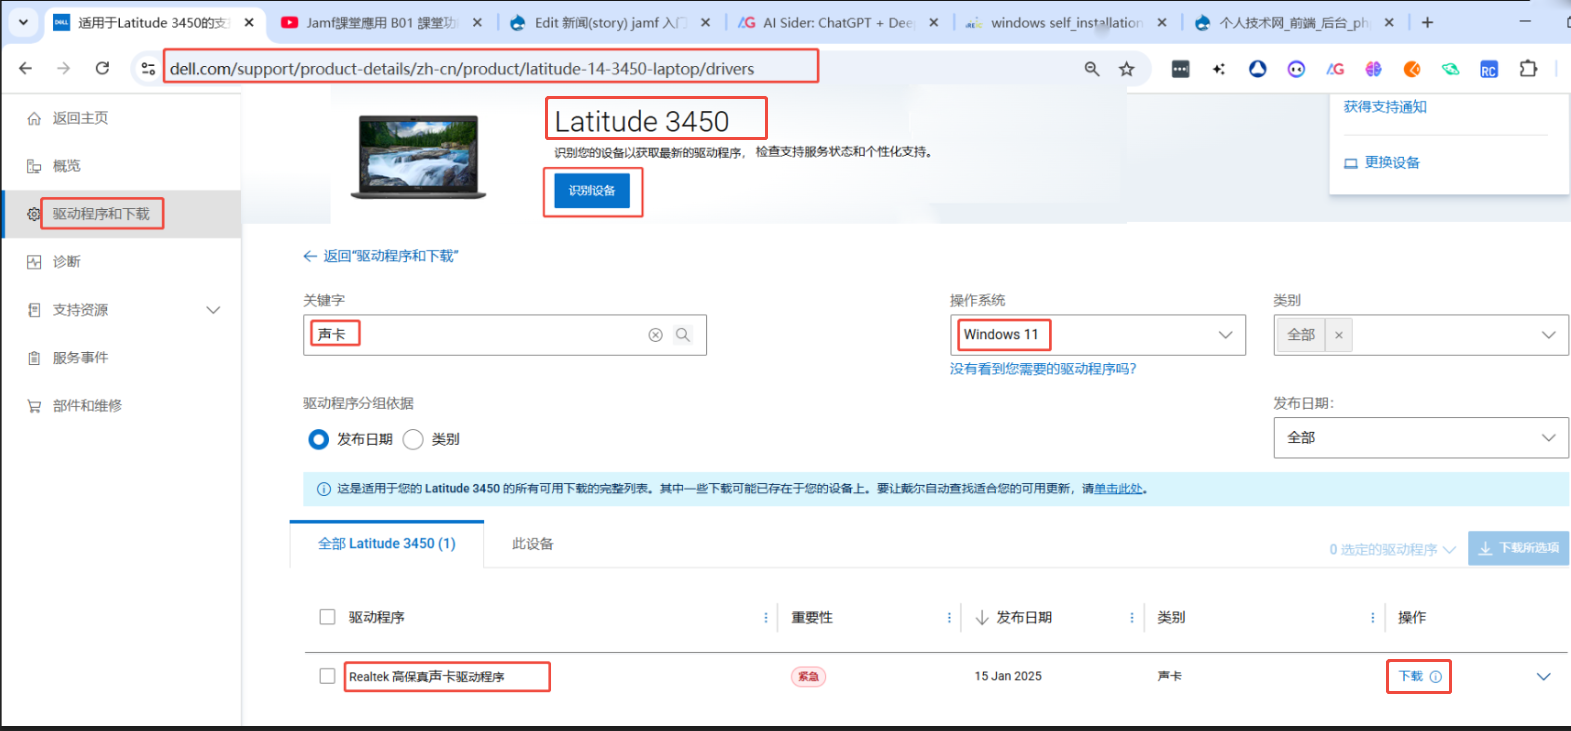Open the Extensions puzzle icon
The image size is (1571, 731).
tap(1528, 69)
